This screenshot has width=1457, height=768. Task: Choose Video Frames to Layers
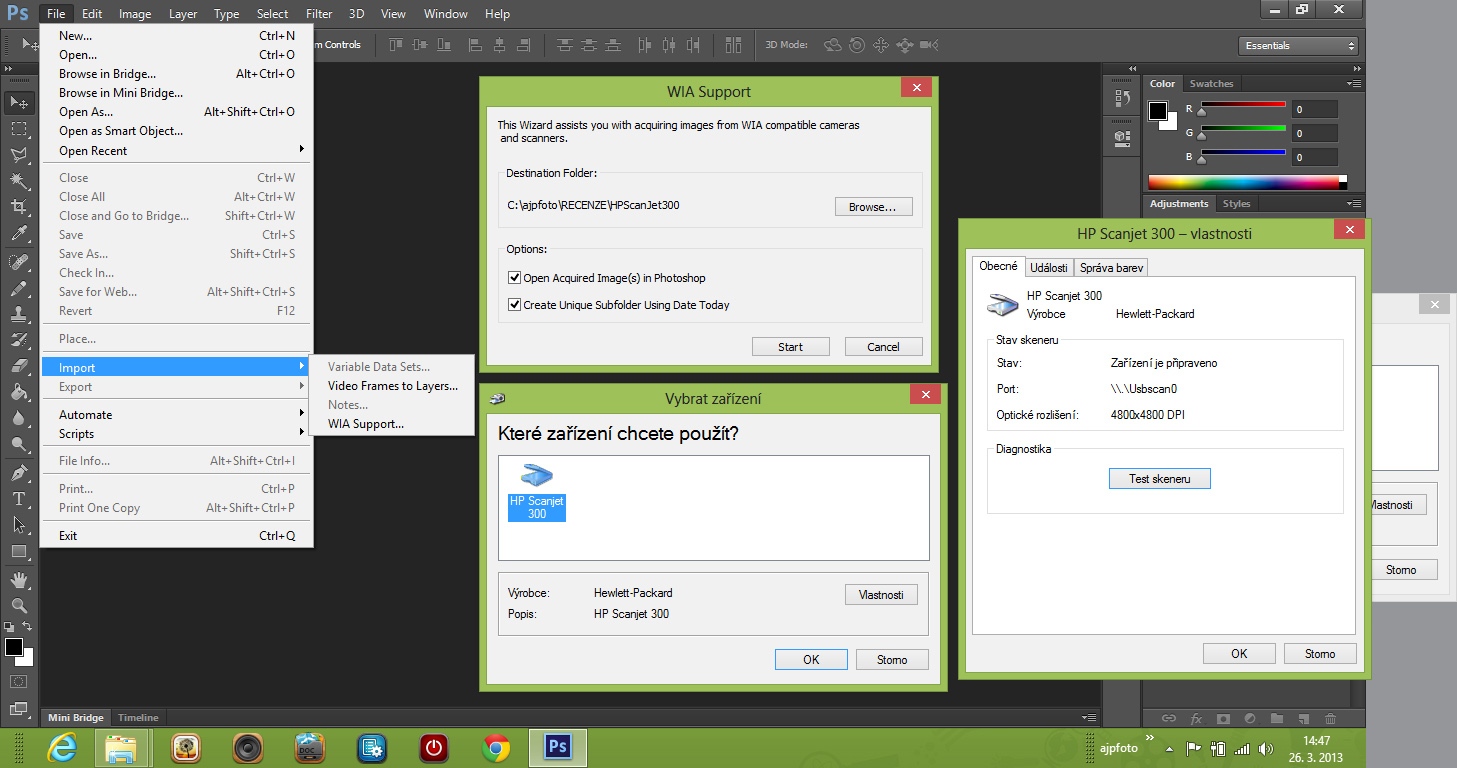[x=392, y=386]
